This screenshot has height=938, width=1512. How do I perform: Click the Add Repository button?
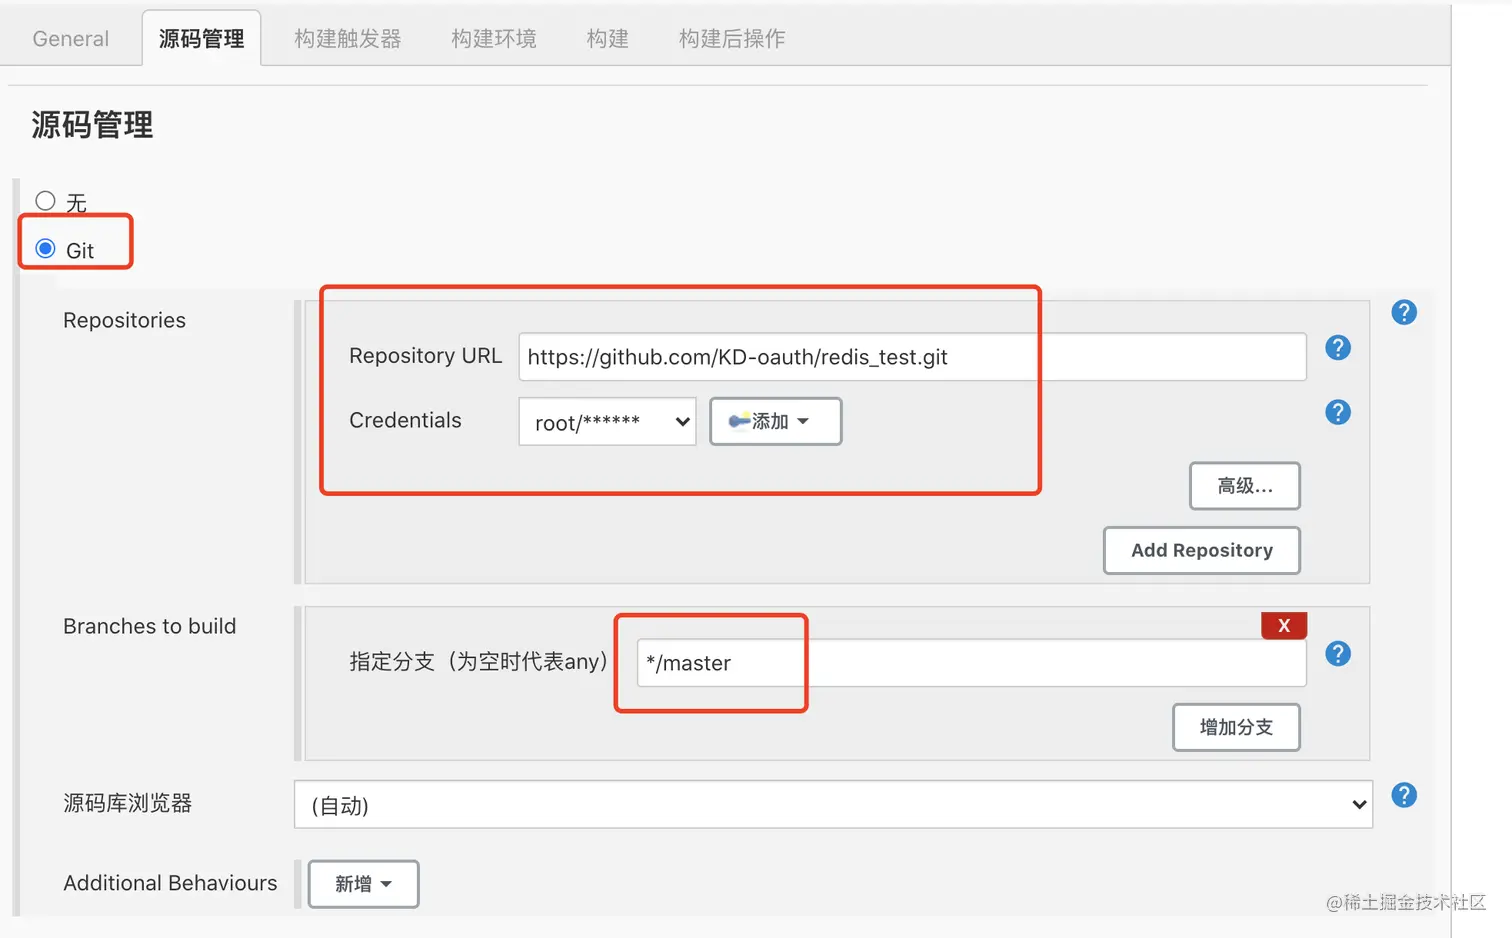[x=1202, y=550]
